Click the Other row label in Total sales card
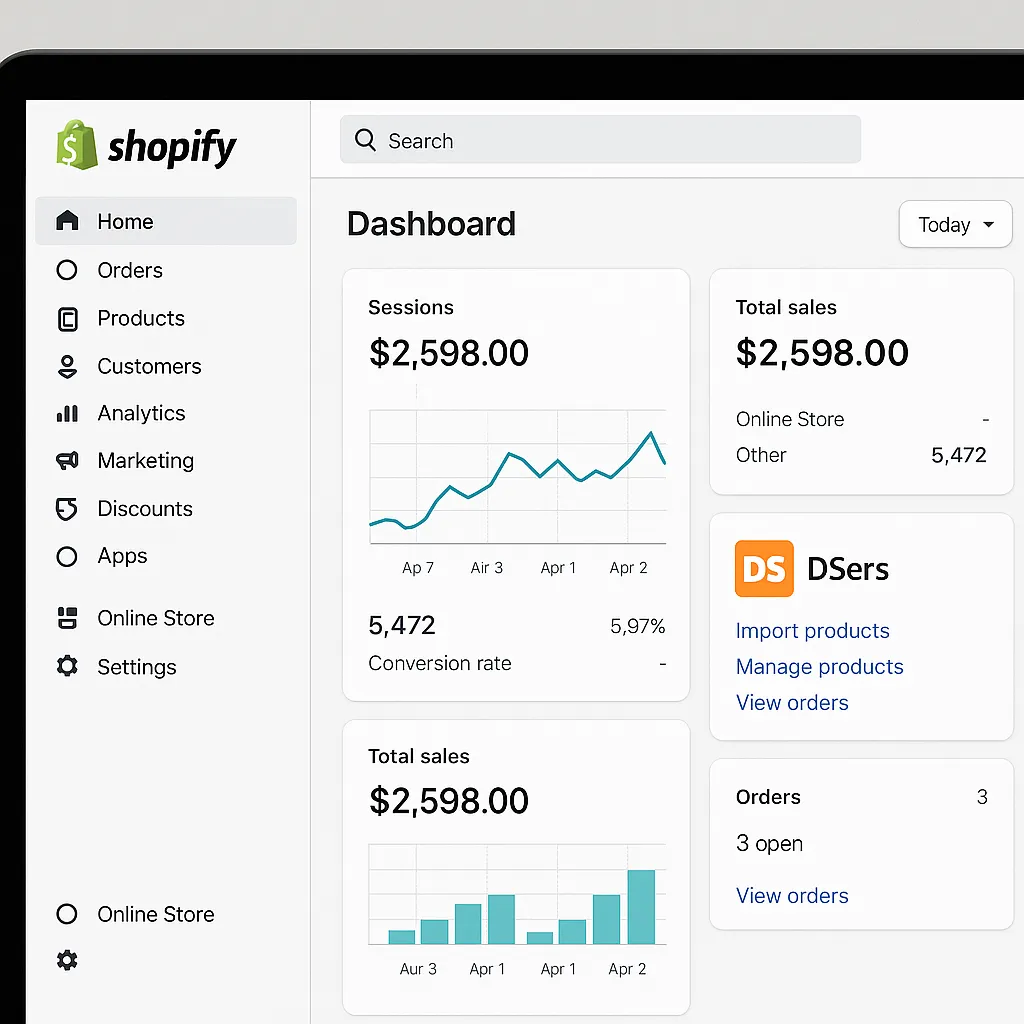This screenshot has width=1024, height=1024. coord(761,455)
